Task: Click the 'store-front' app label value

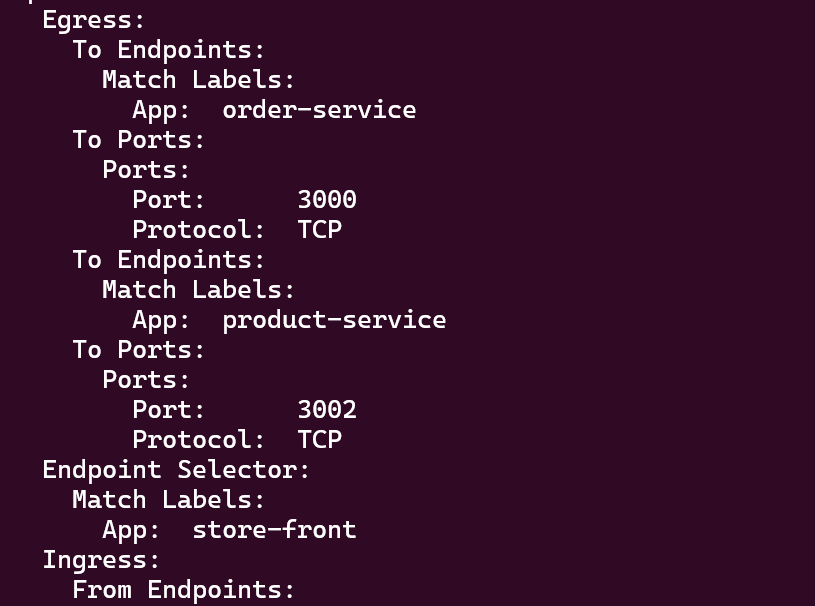Action: (x=274, y=530)
